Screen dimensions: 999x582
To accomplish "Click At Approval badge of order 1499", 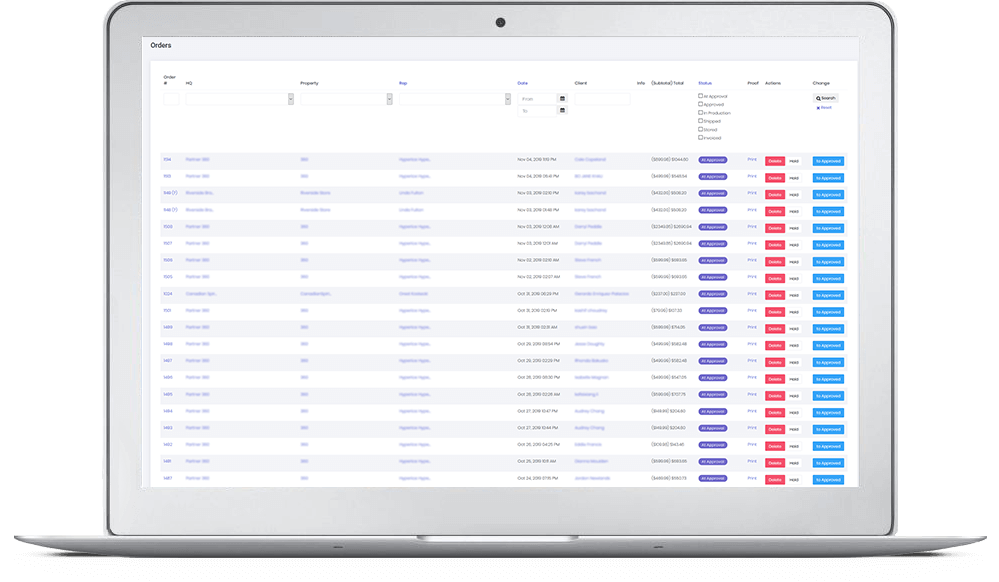I will (x=713, y=327).
